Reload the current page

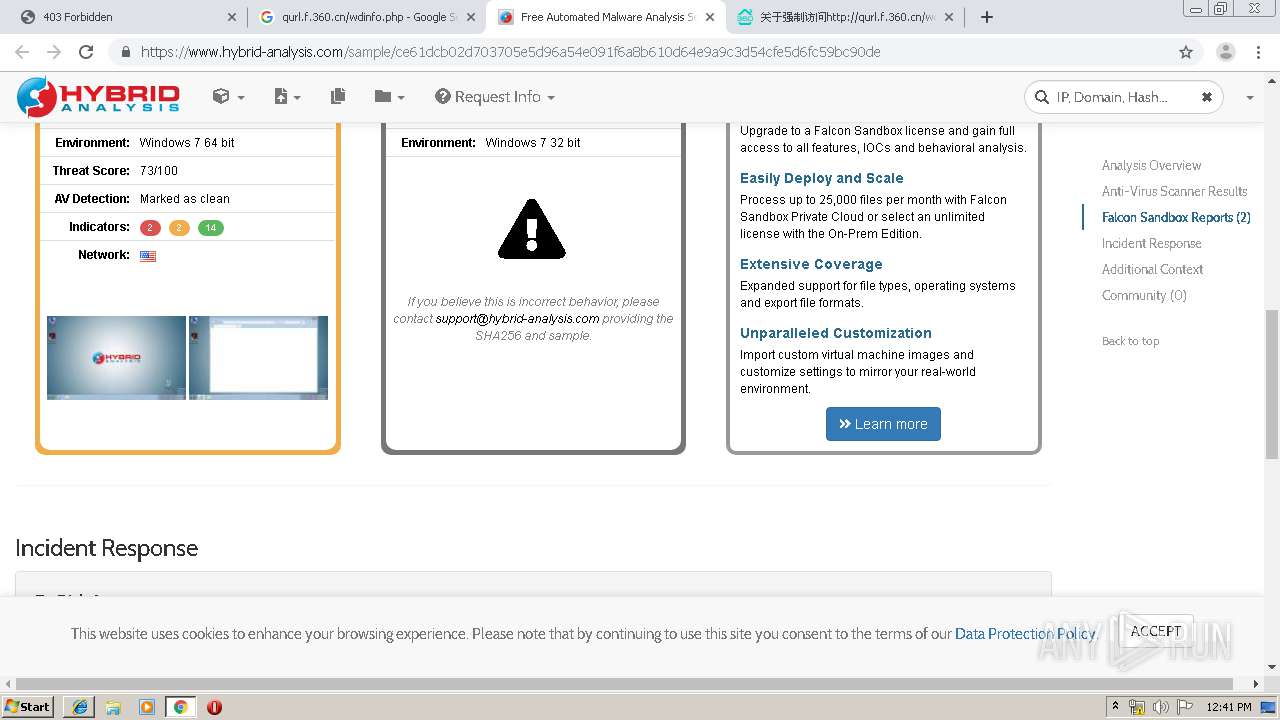(86, 52)
